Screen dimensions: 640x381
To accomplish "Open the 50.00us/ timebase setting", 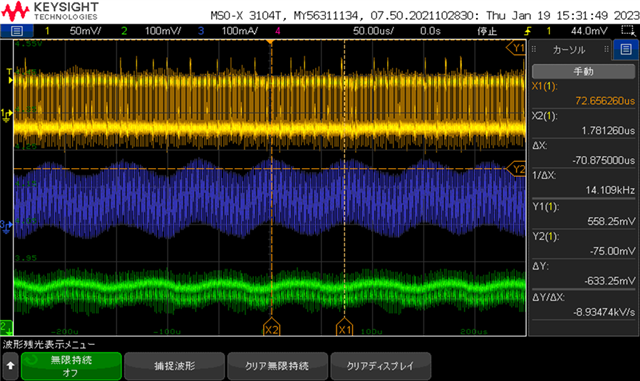I will (373, 31).
